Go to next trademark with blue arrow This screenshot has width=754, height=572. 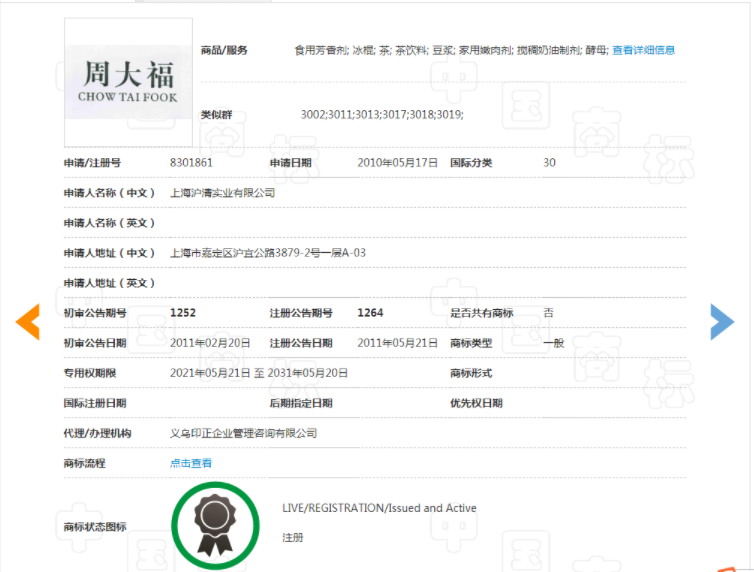722,322
